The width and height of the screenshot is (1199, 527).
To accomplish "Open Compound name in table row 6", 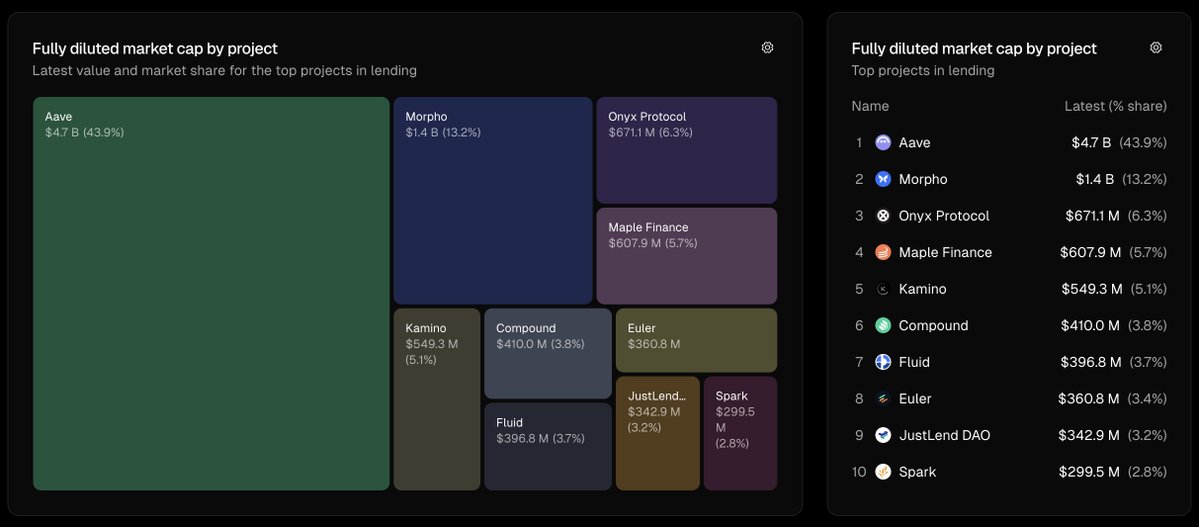I will click(933, 325).
